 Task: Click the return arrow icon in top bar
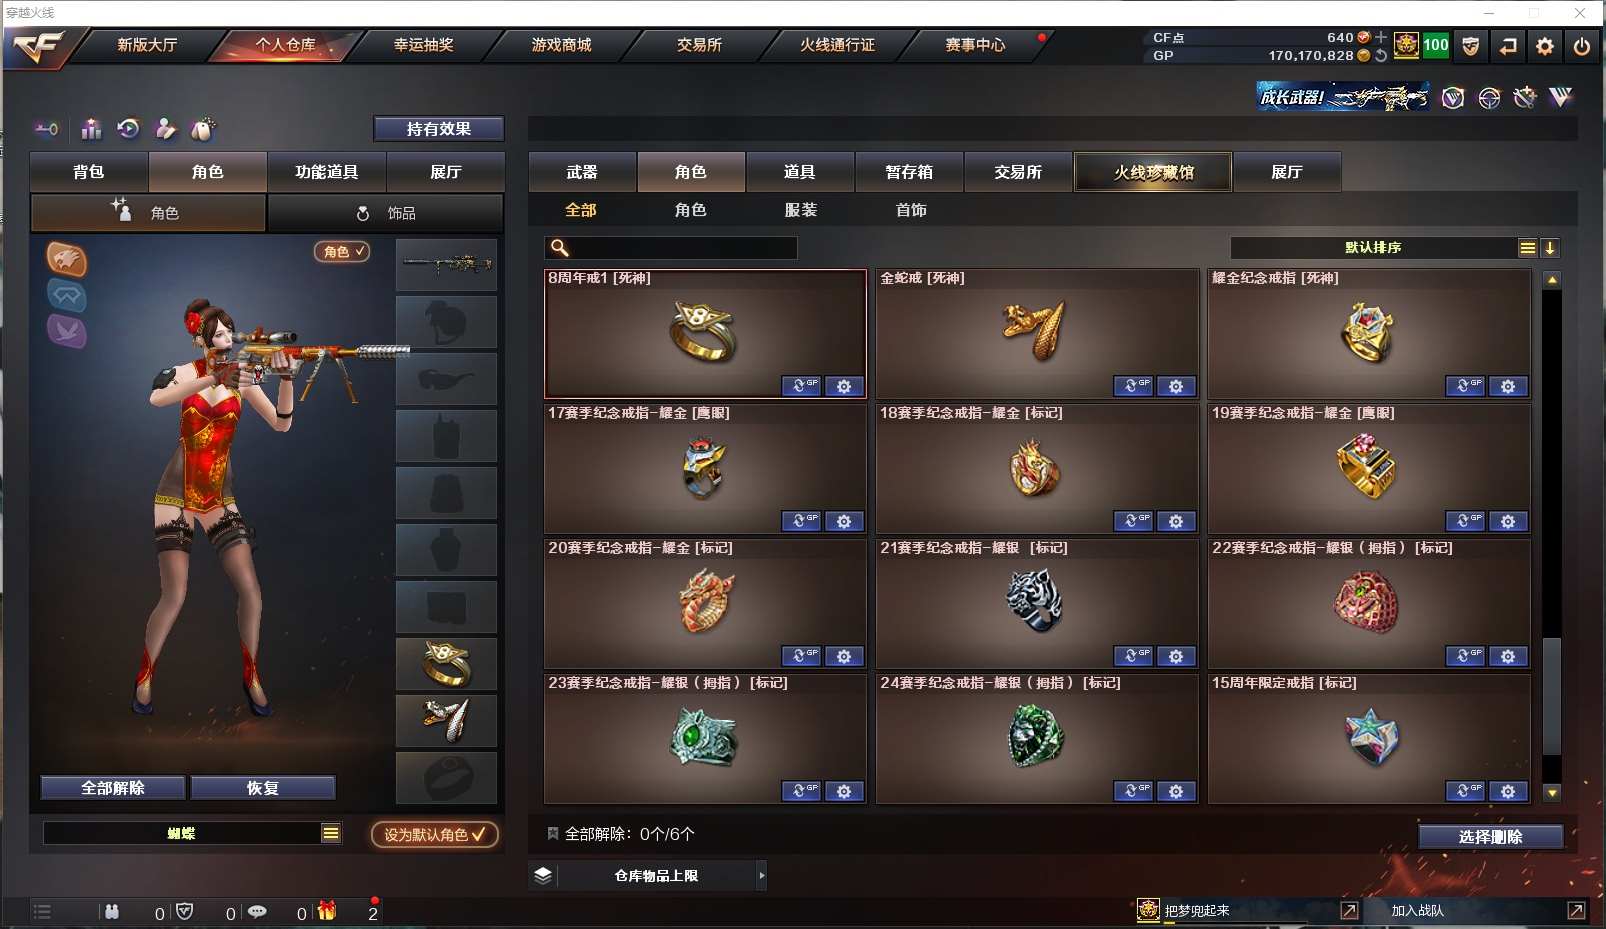[1508, 46]
